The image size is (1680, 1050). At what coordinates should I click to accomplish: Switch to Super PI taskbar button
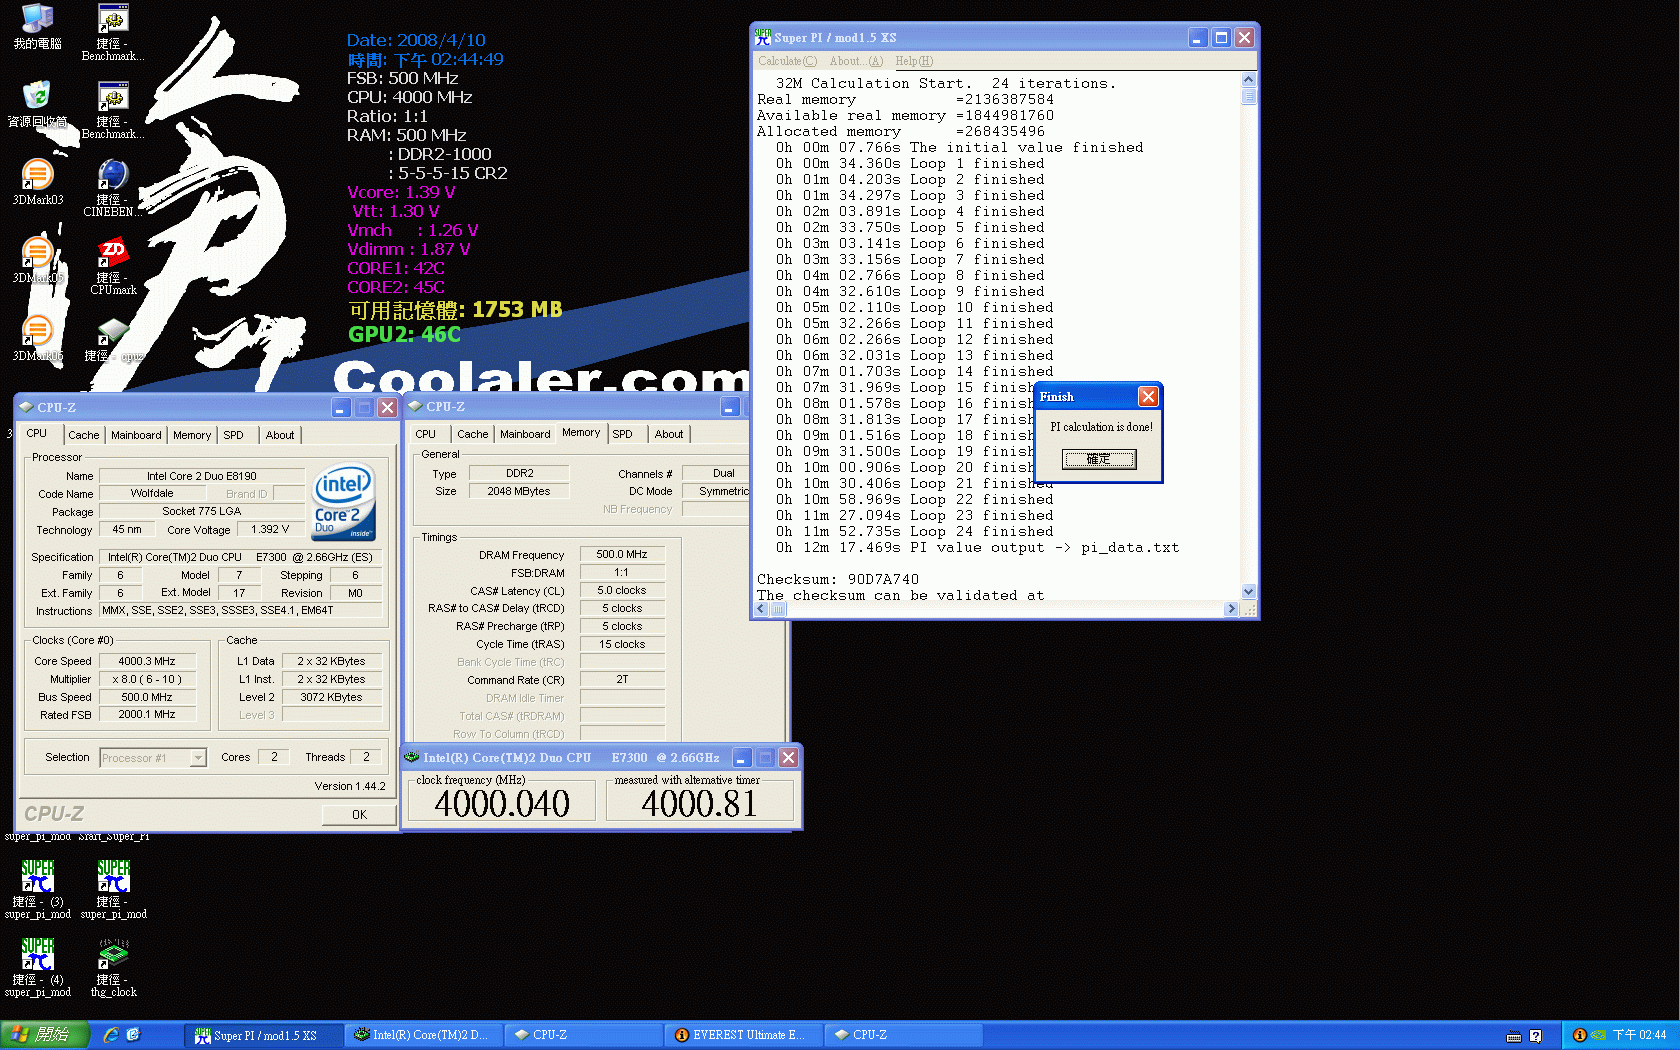tap(264, 1035)
